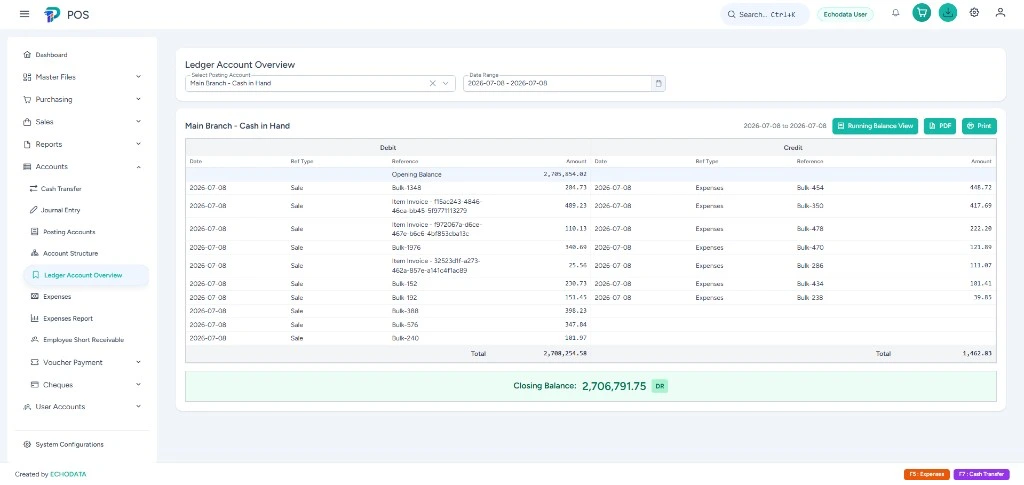Click the Account Structure icon
This screenshot has width=1024, height=485.
(35, 253)
